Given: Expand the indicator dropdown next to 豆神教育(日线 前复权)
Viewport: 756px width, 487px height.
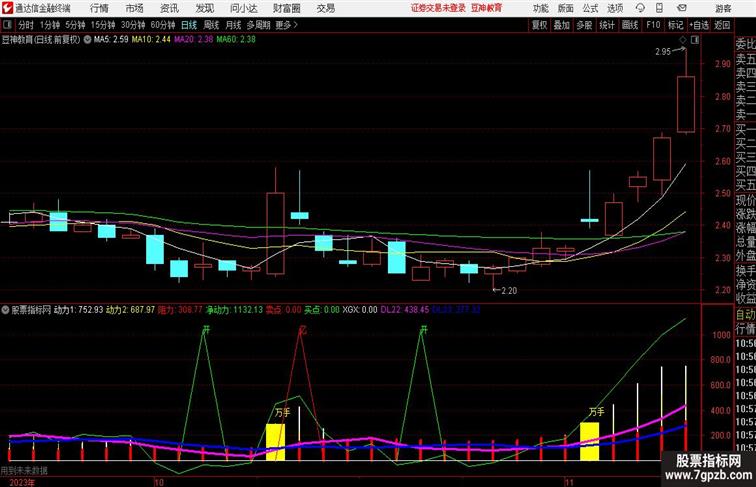Looking at the screenshot, I should [87, 40].
